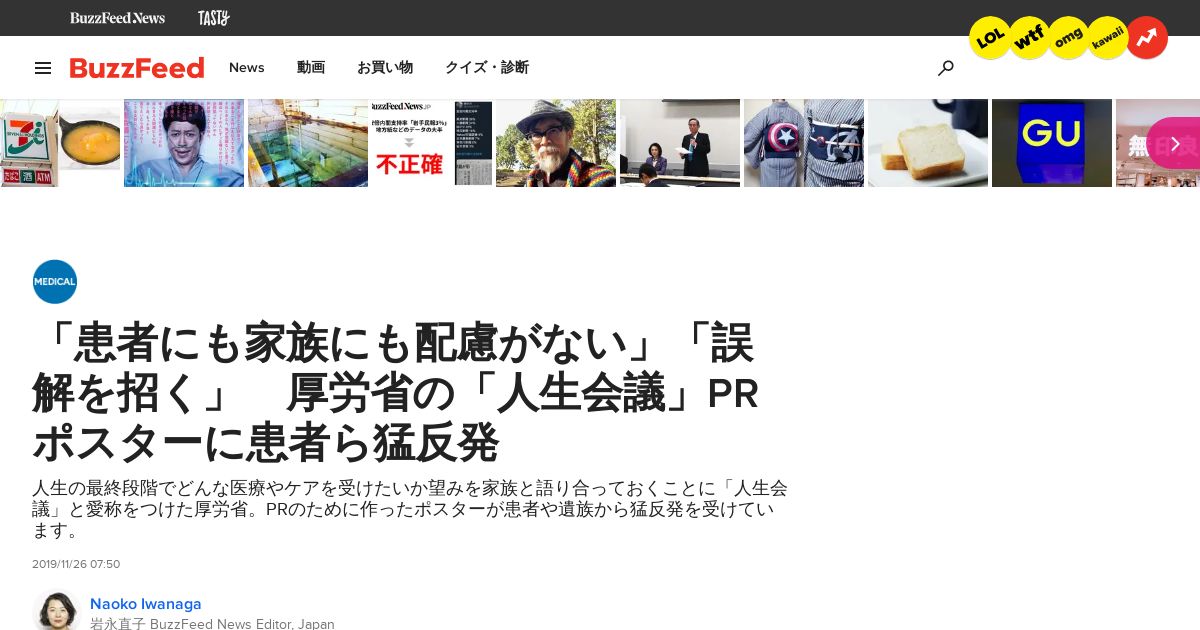The image size is (1200, 630).
Task: Open the pool water thumbnail
Action: pos(308,143)
